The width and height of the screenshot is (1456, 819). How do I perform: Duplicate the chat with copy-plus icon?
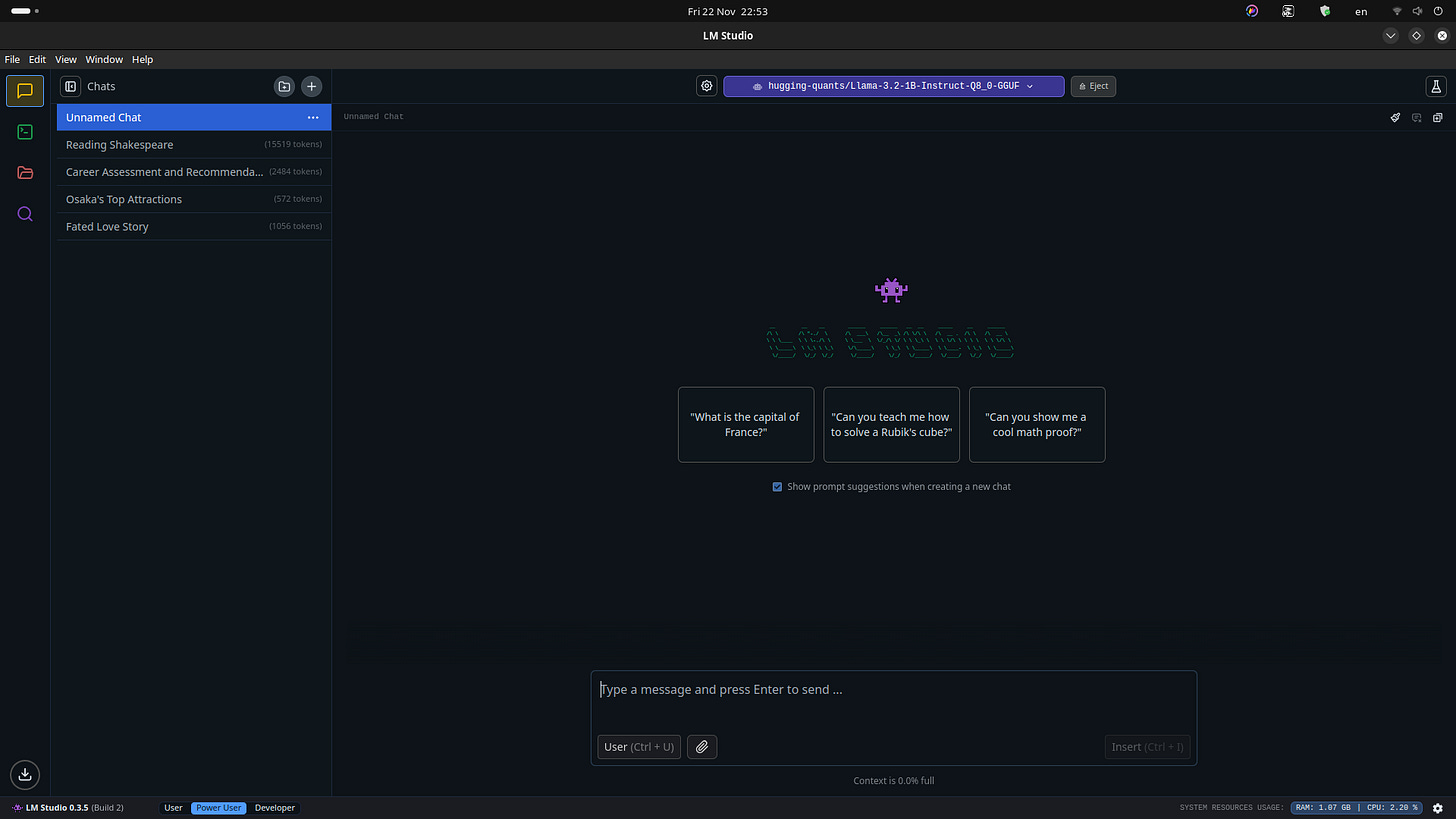(x=1438, y=117)
